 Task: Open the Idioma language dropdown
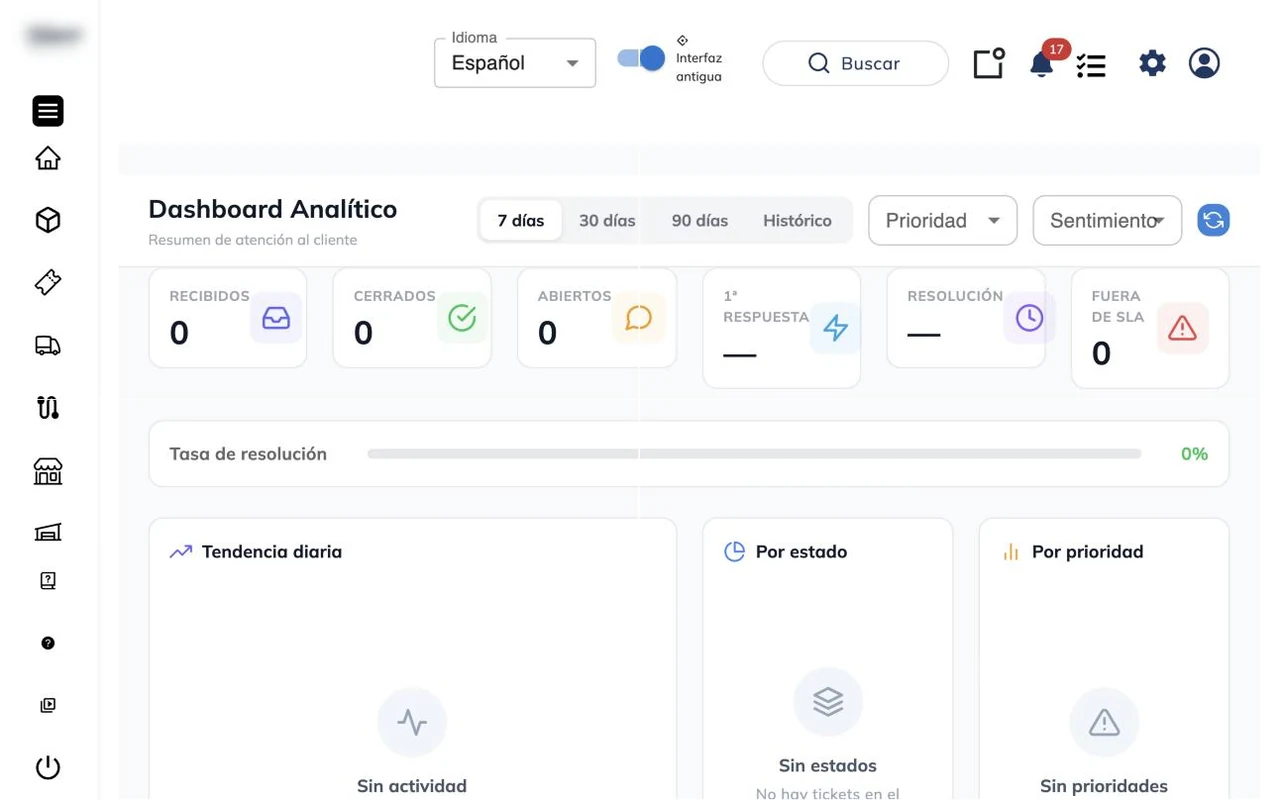[515, 63]
